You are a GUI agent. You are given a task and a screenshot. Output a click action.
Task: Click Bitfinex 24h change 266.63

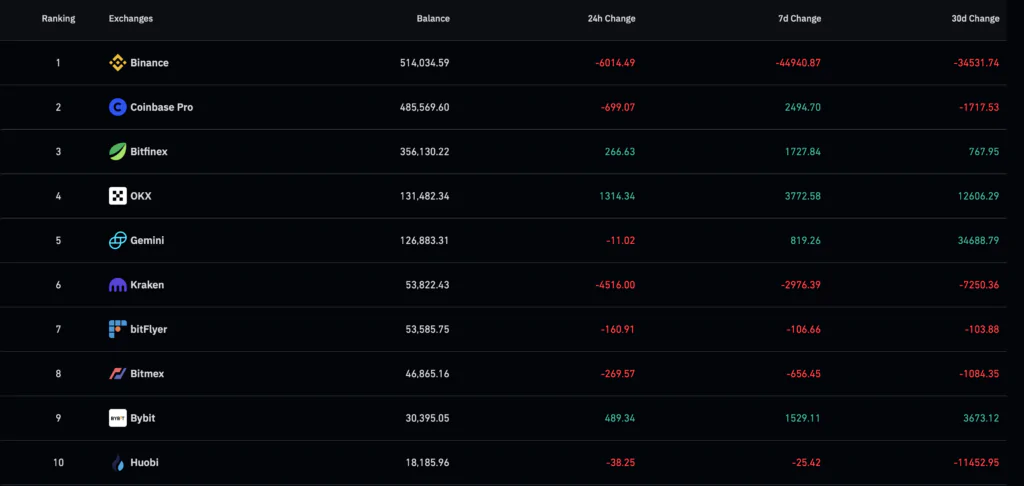620,152
